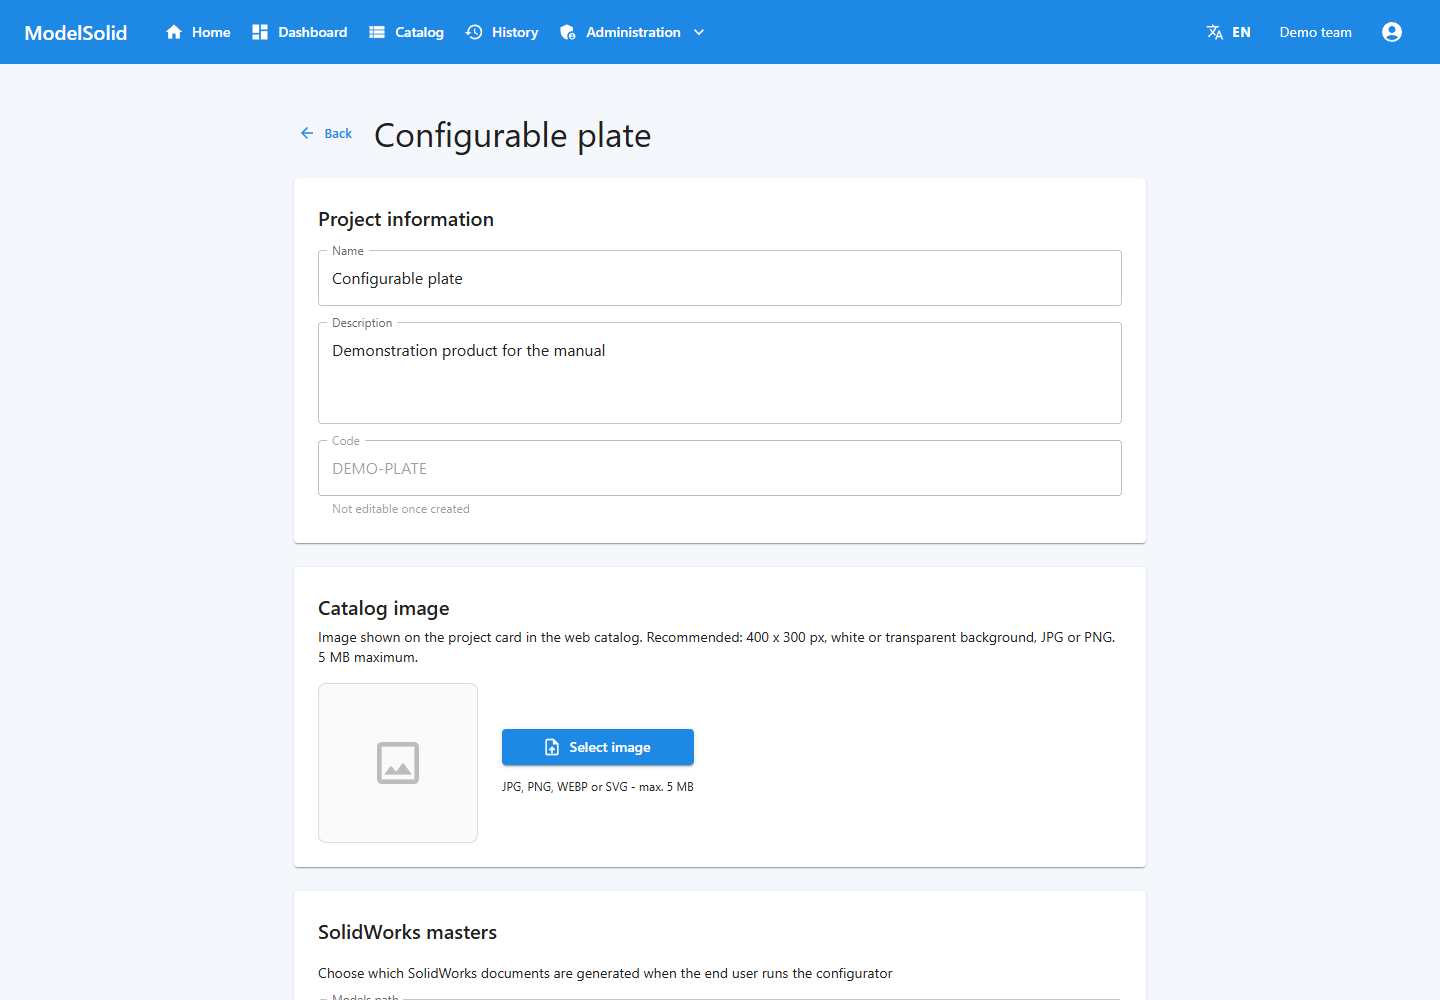
Task: Click the 'Configurable plate' page heading
Action: pyautogui.click(x=513, y=135)
